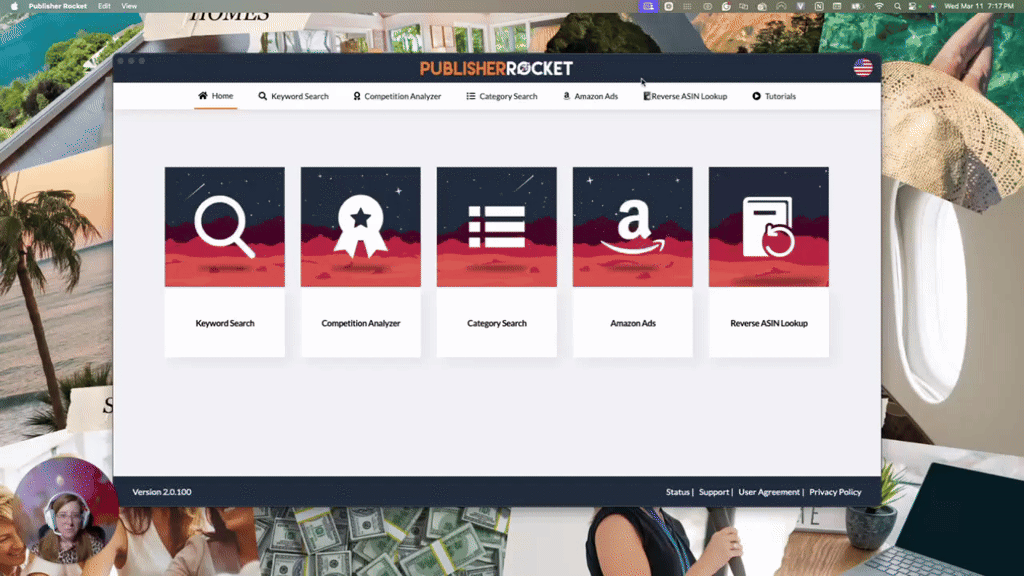Switch to the Home tab

click(216, 96)
